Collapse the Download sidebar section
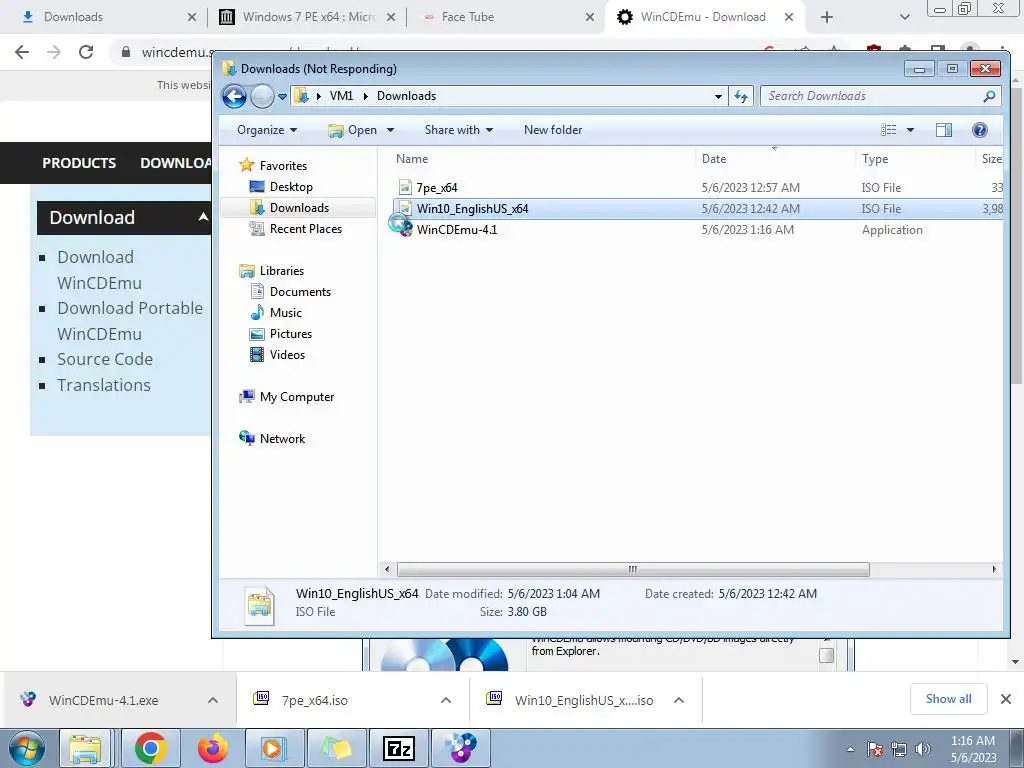Screen dimensions: 1024x768 (x=203, y=217)
